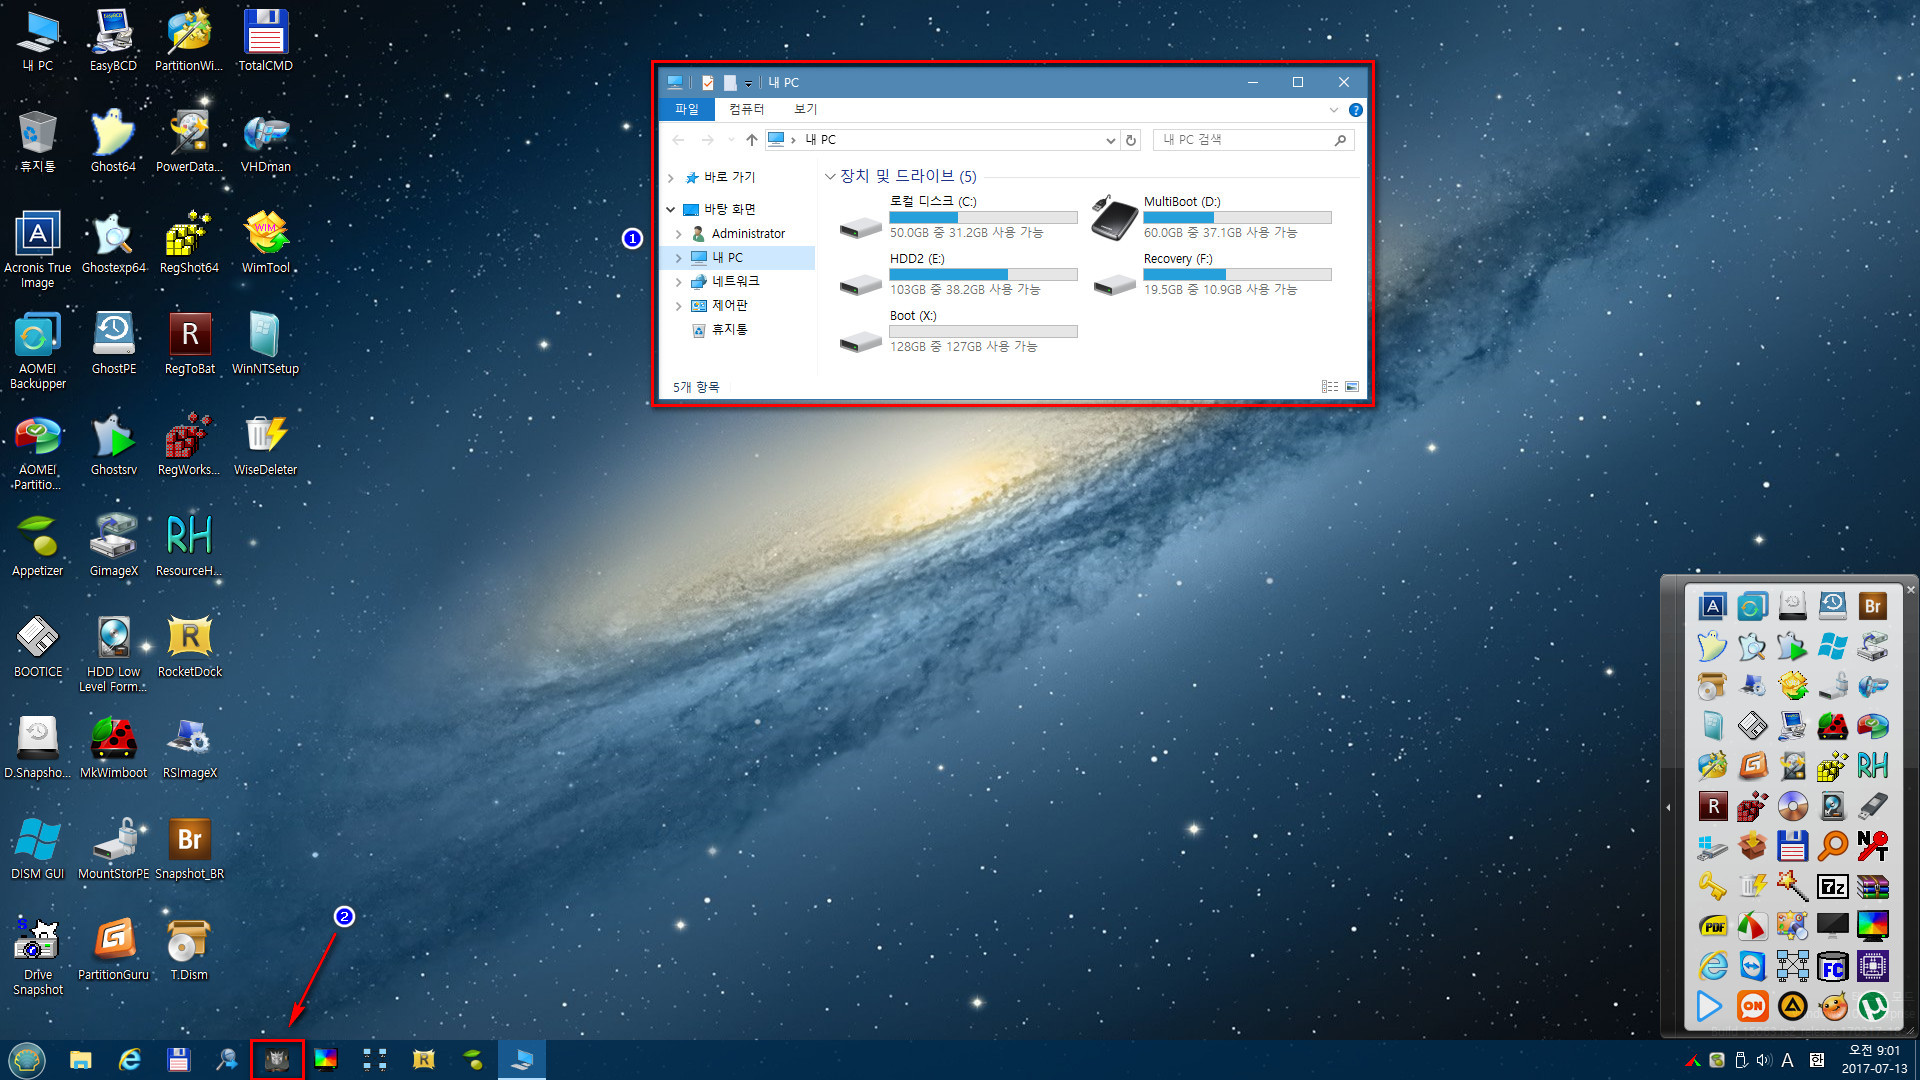Expand the 네트워크 tree node
1920x1080 pixels.
click(679, 282)
